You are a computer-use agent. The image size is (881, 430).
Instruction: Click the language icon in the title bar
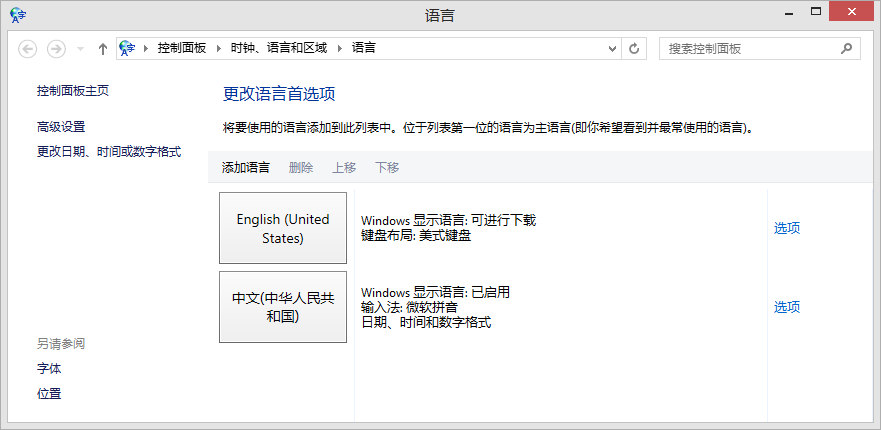click(18, 14)
